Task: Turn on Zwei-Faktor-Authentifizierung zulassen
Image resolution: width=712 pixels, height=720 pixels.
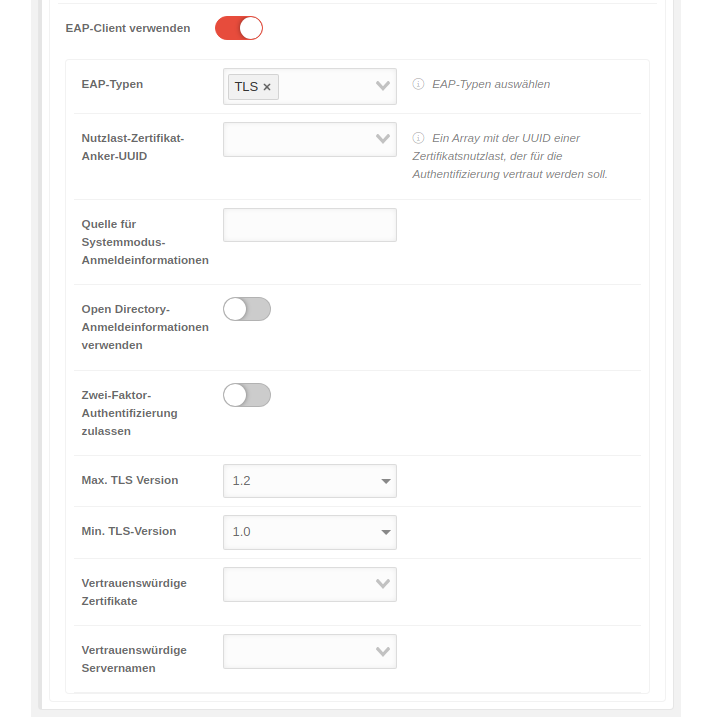Action: click(x=247, y=395)
